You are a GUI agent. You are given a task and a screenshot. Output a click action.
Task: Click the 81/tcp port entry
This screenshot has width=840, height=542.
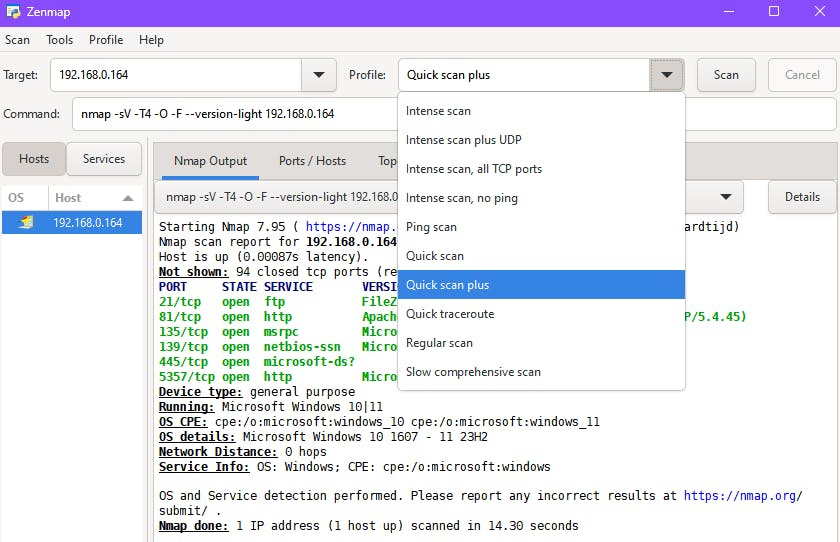[x=179, y=317]
